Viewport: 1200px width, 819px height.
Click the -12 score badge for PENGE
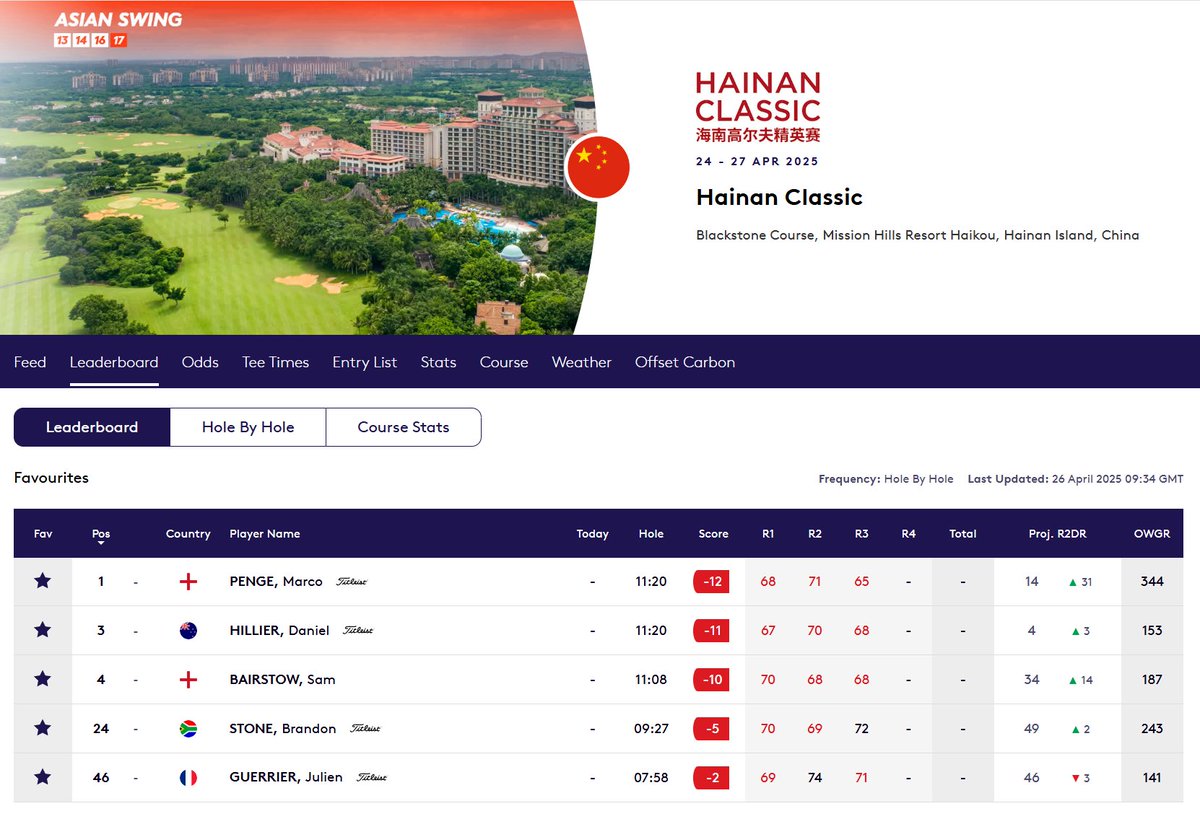coord(712,581)
